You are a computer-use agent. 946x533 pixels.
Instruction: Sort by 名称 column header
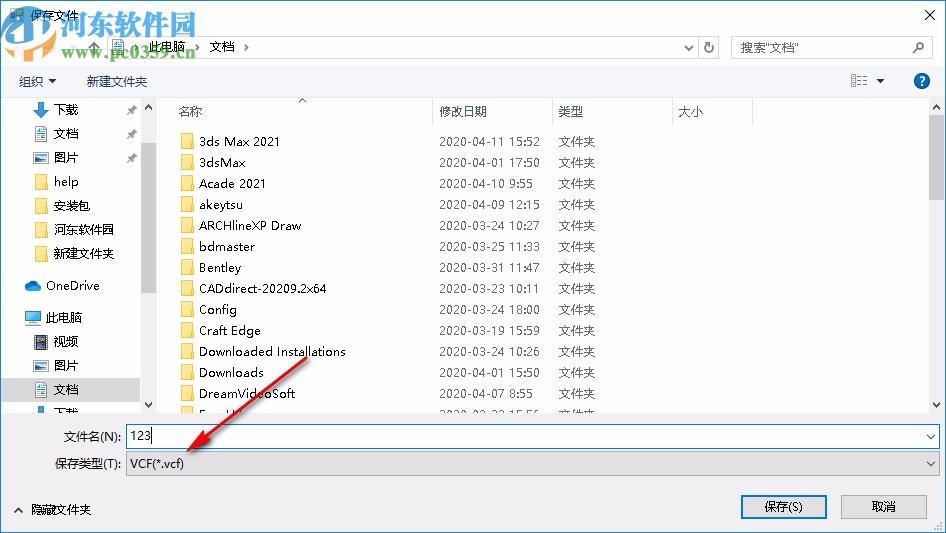coord(190,112)
